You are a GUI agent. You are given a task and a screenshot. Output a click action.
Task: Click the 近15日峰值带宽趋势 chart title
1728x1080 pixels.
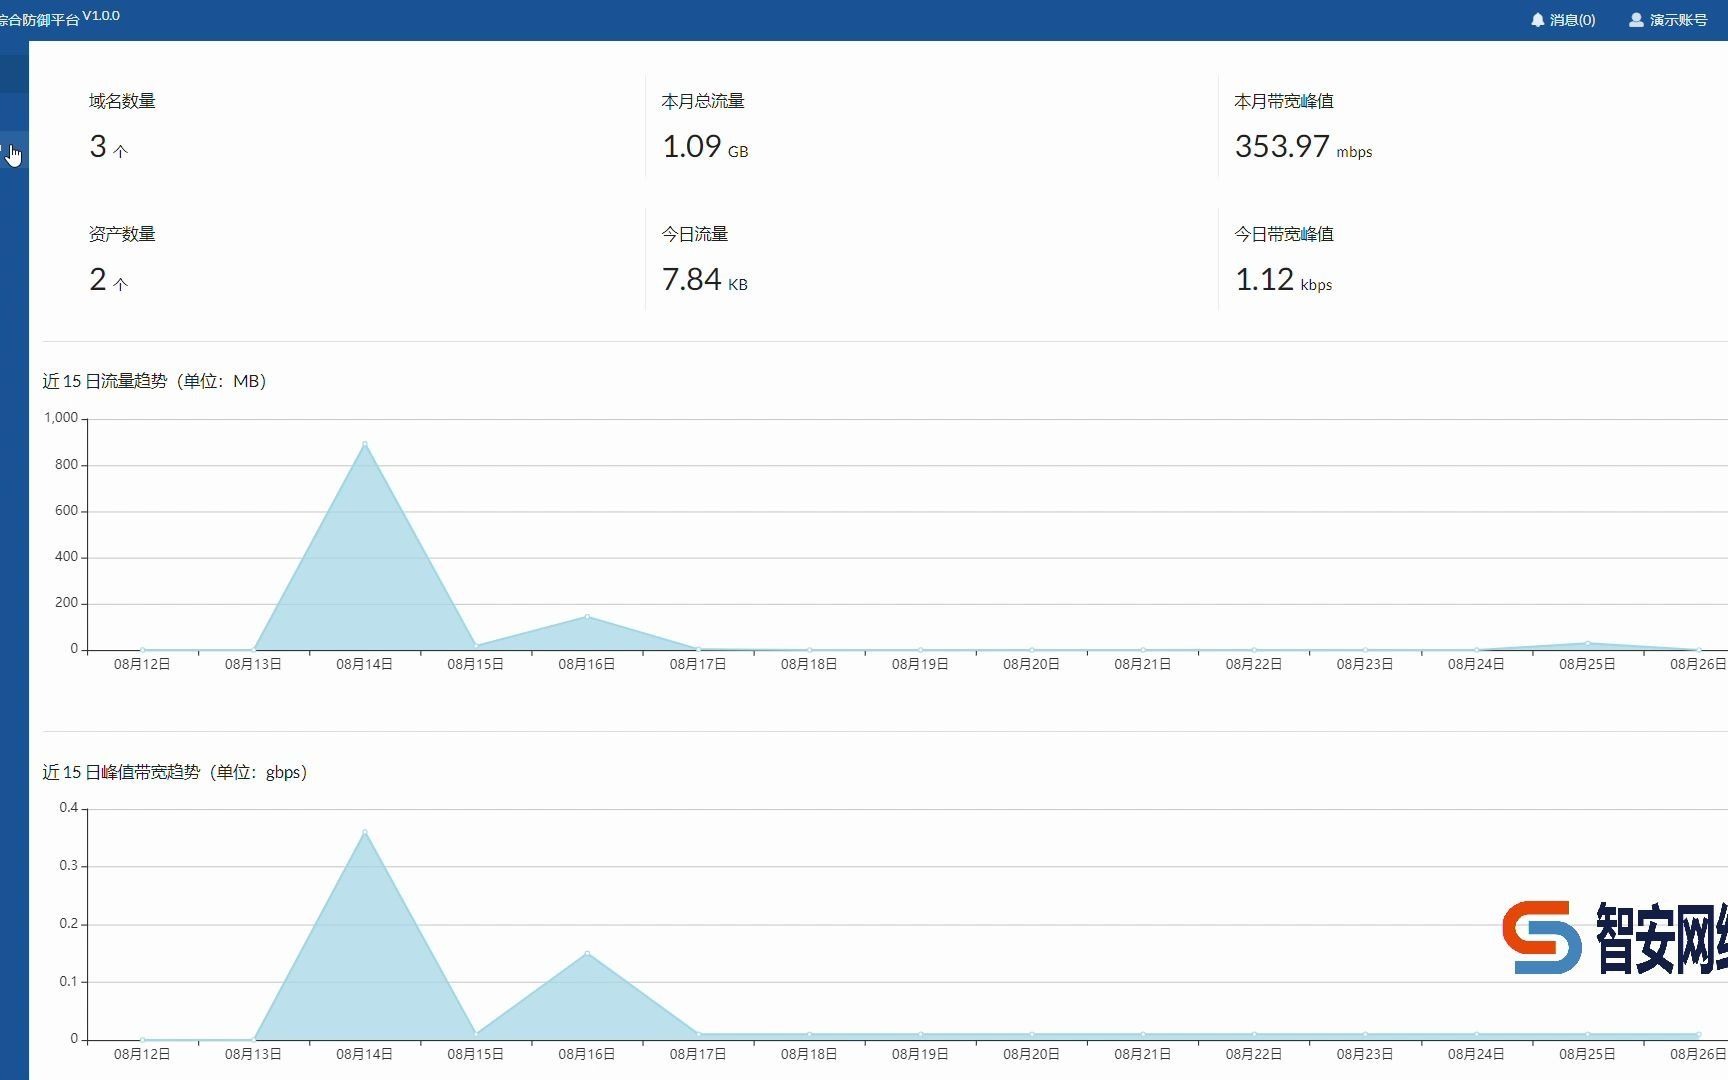[175, 772]
